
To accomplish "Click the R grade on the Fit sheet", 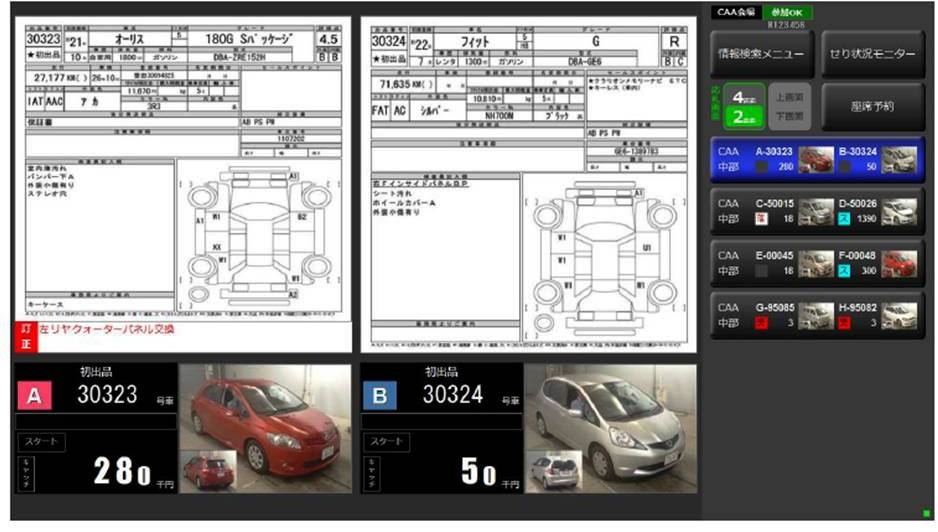I will (674, 42).
